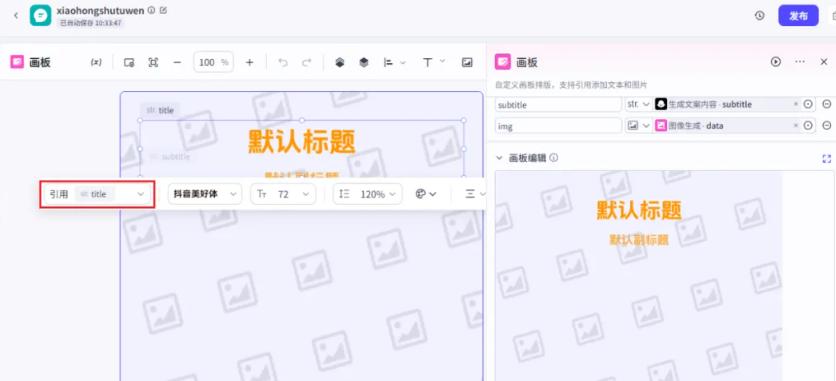
Task: Change the str type of subtitle row
Action: click(638, 104)
